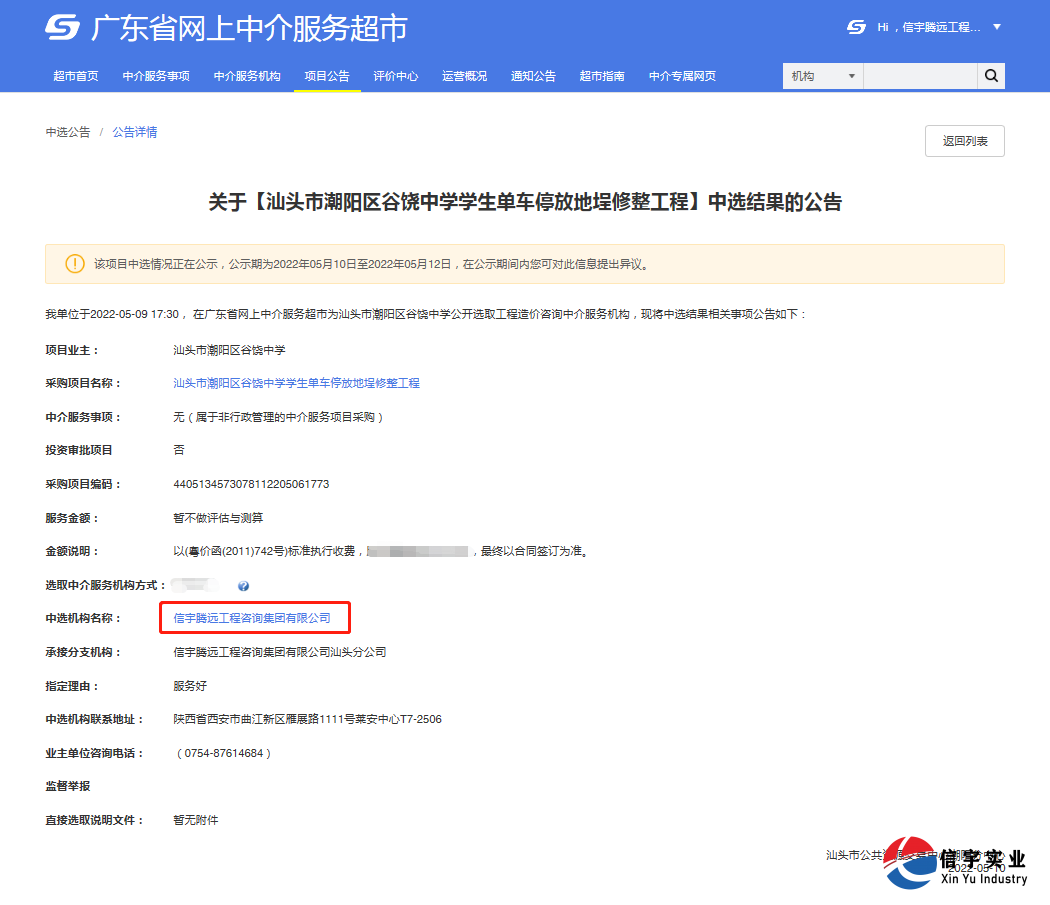Viewport: 1050px width, 905px height.
Task: Click the user avatar logo near 'Hi，信宇腾远工程'
Action: point(855,27)
